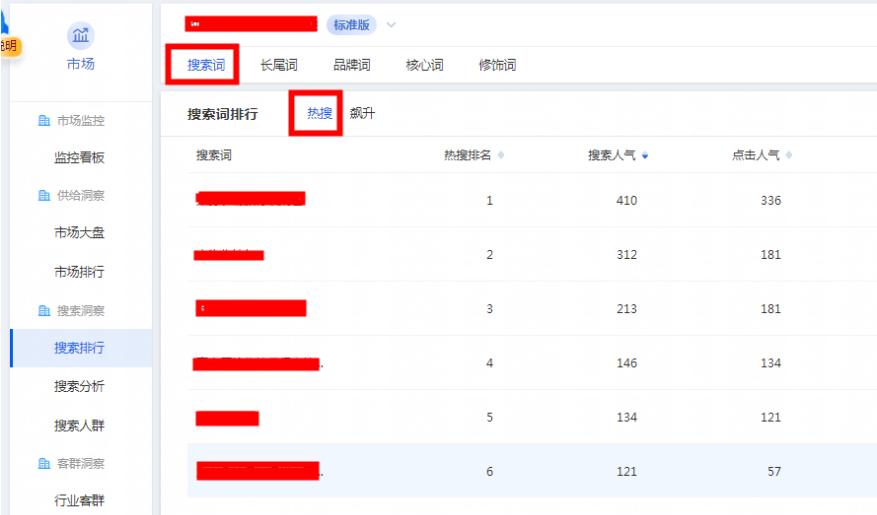
Task: Switch to the 品牌词 tab
Action: coord(351,65)
